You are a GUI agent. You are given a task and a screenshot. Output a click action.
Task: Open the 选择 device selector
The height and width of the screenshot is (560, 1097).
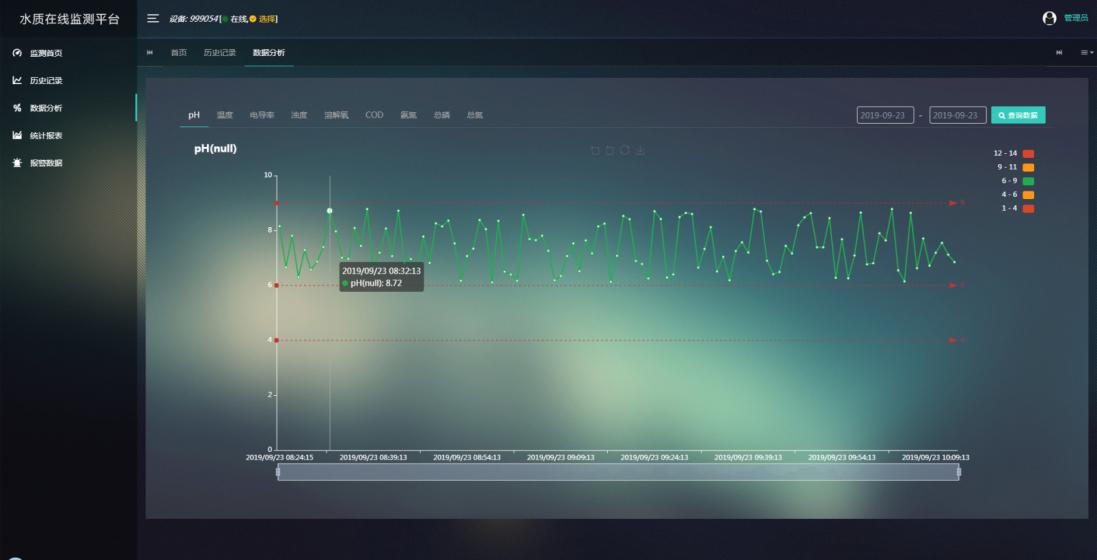click(266, 19)
